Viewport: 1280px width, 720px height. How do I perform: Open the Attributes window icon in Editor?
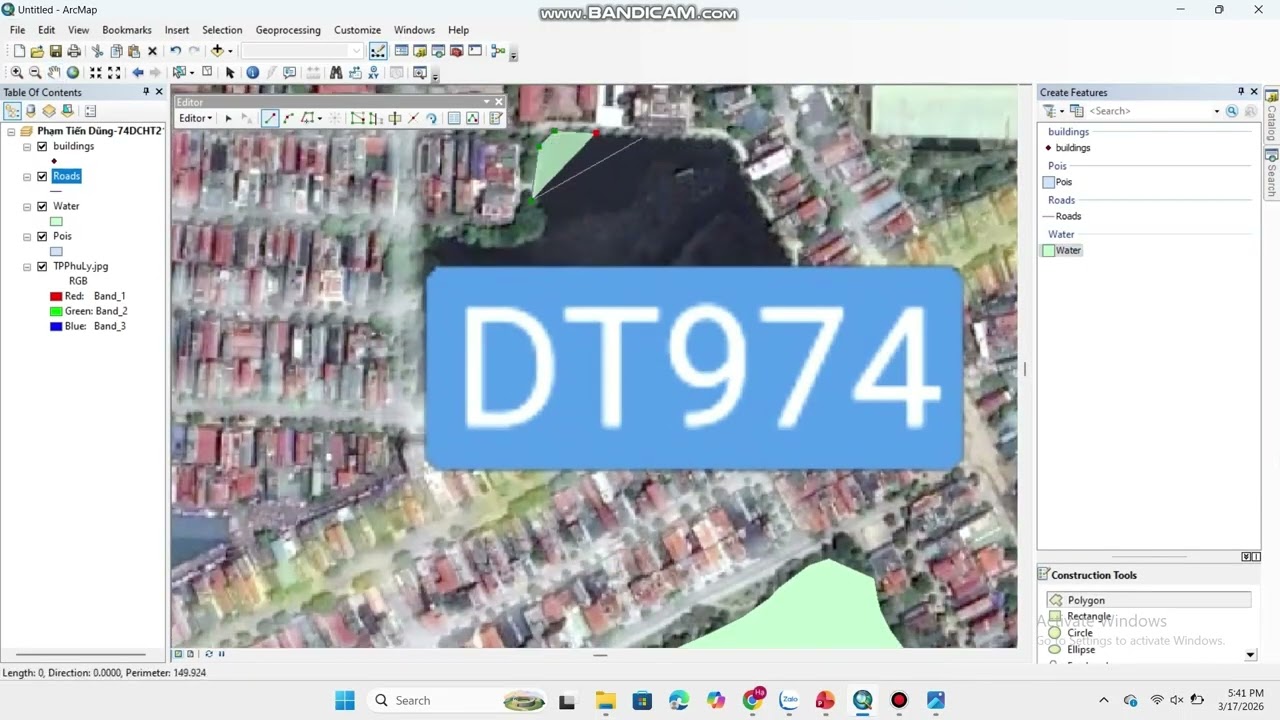[453, 118]
